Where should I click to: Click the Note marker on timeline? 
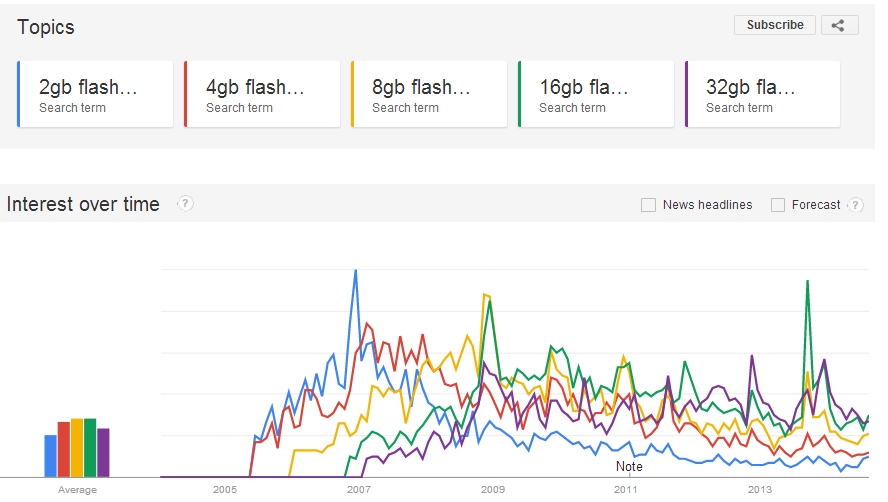click(629, 466)
